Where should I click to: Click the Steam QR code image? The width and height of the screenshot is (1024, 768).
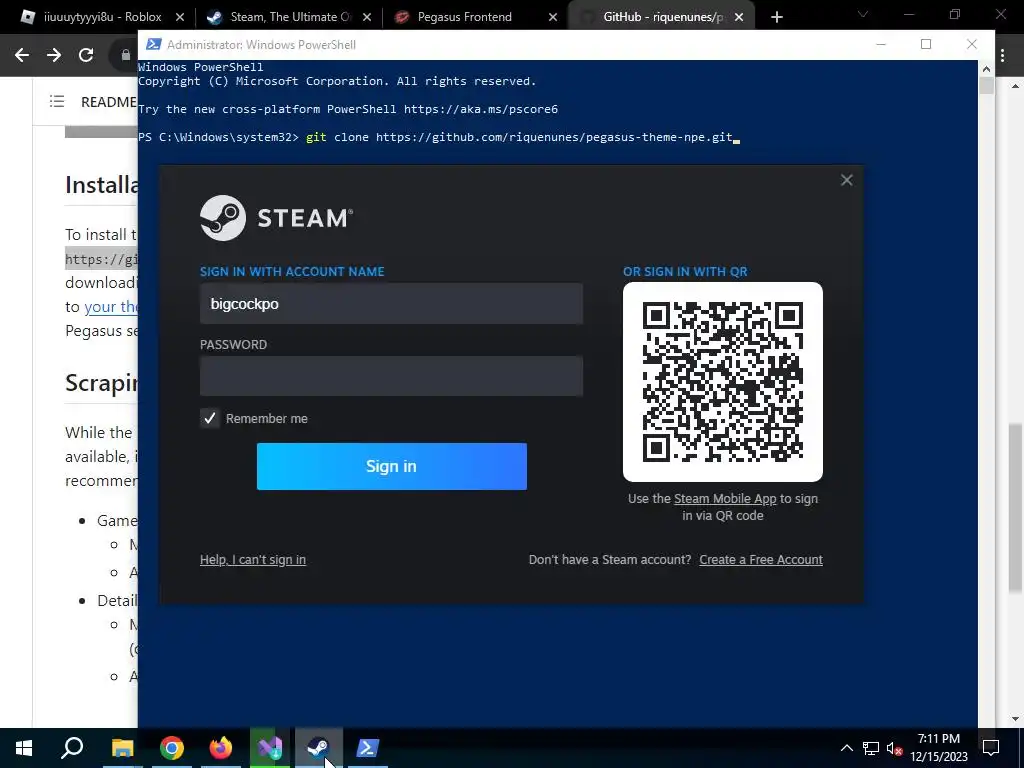tap(723, 382)
